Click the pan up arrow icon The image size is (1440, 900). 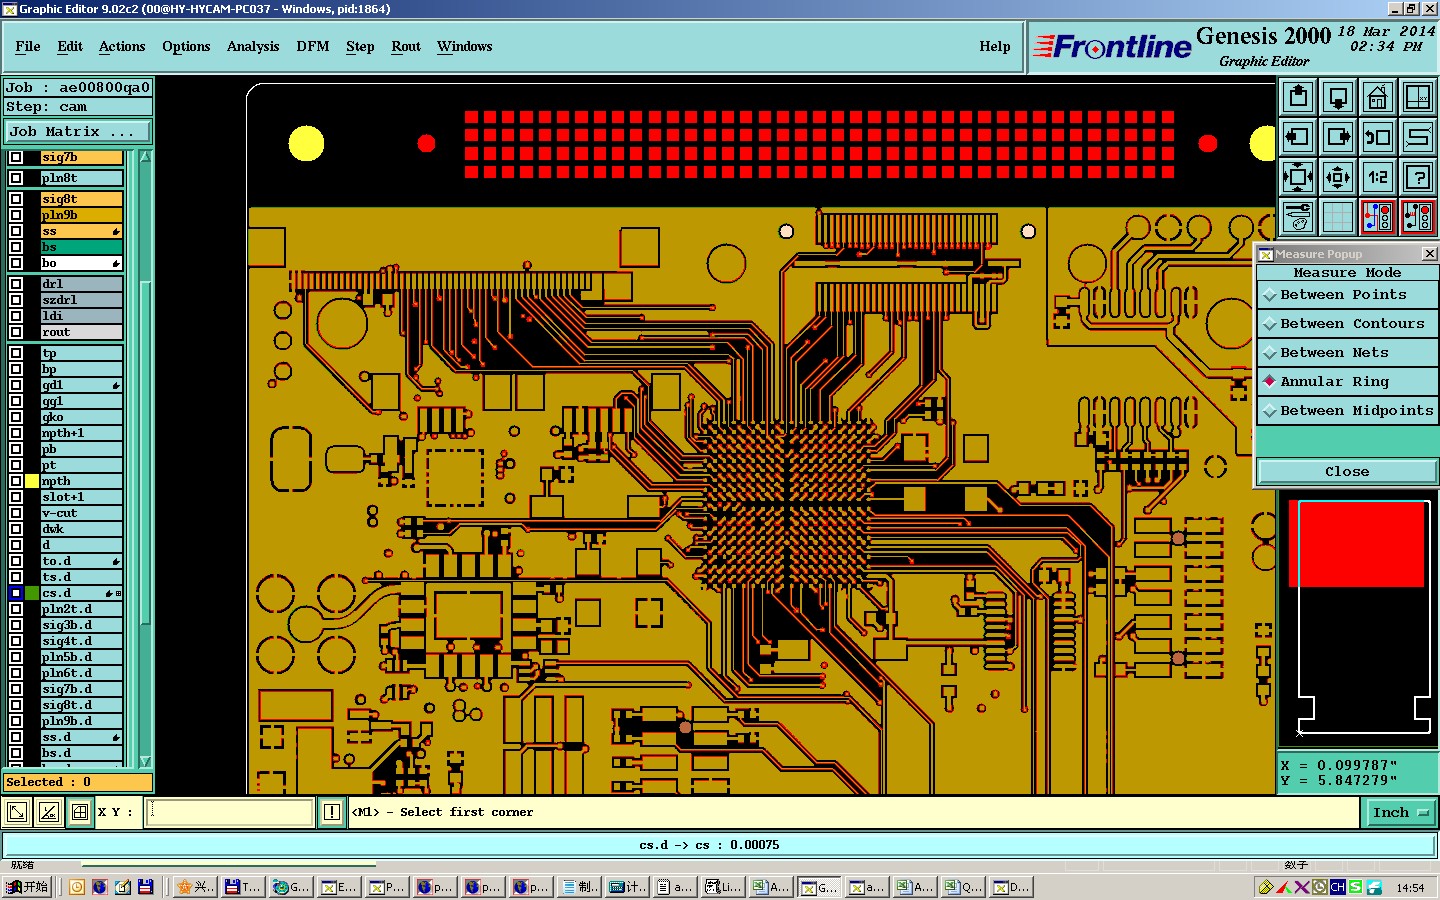pos(1298,98)
